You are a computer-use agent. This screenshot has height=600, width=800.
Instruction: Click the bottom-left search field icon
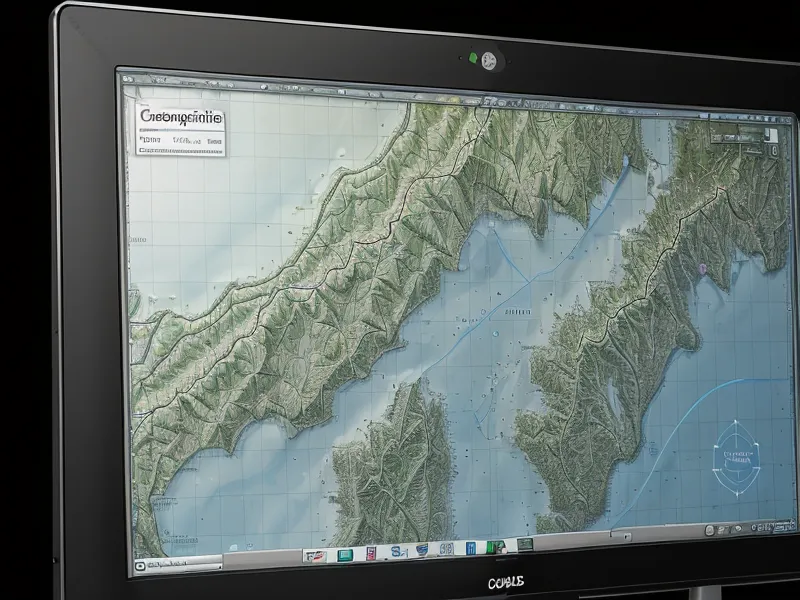140,566
